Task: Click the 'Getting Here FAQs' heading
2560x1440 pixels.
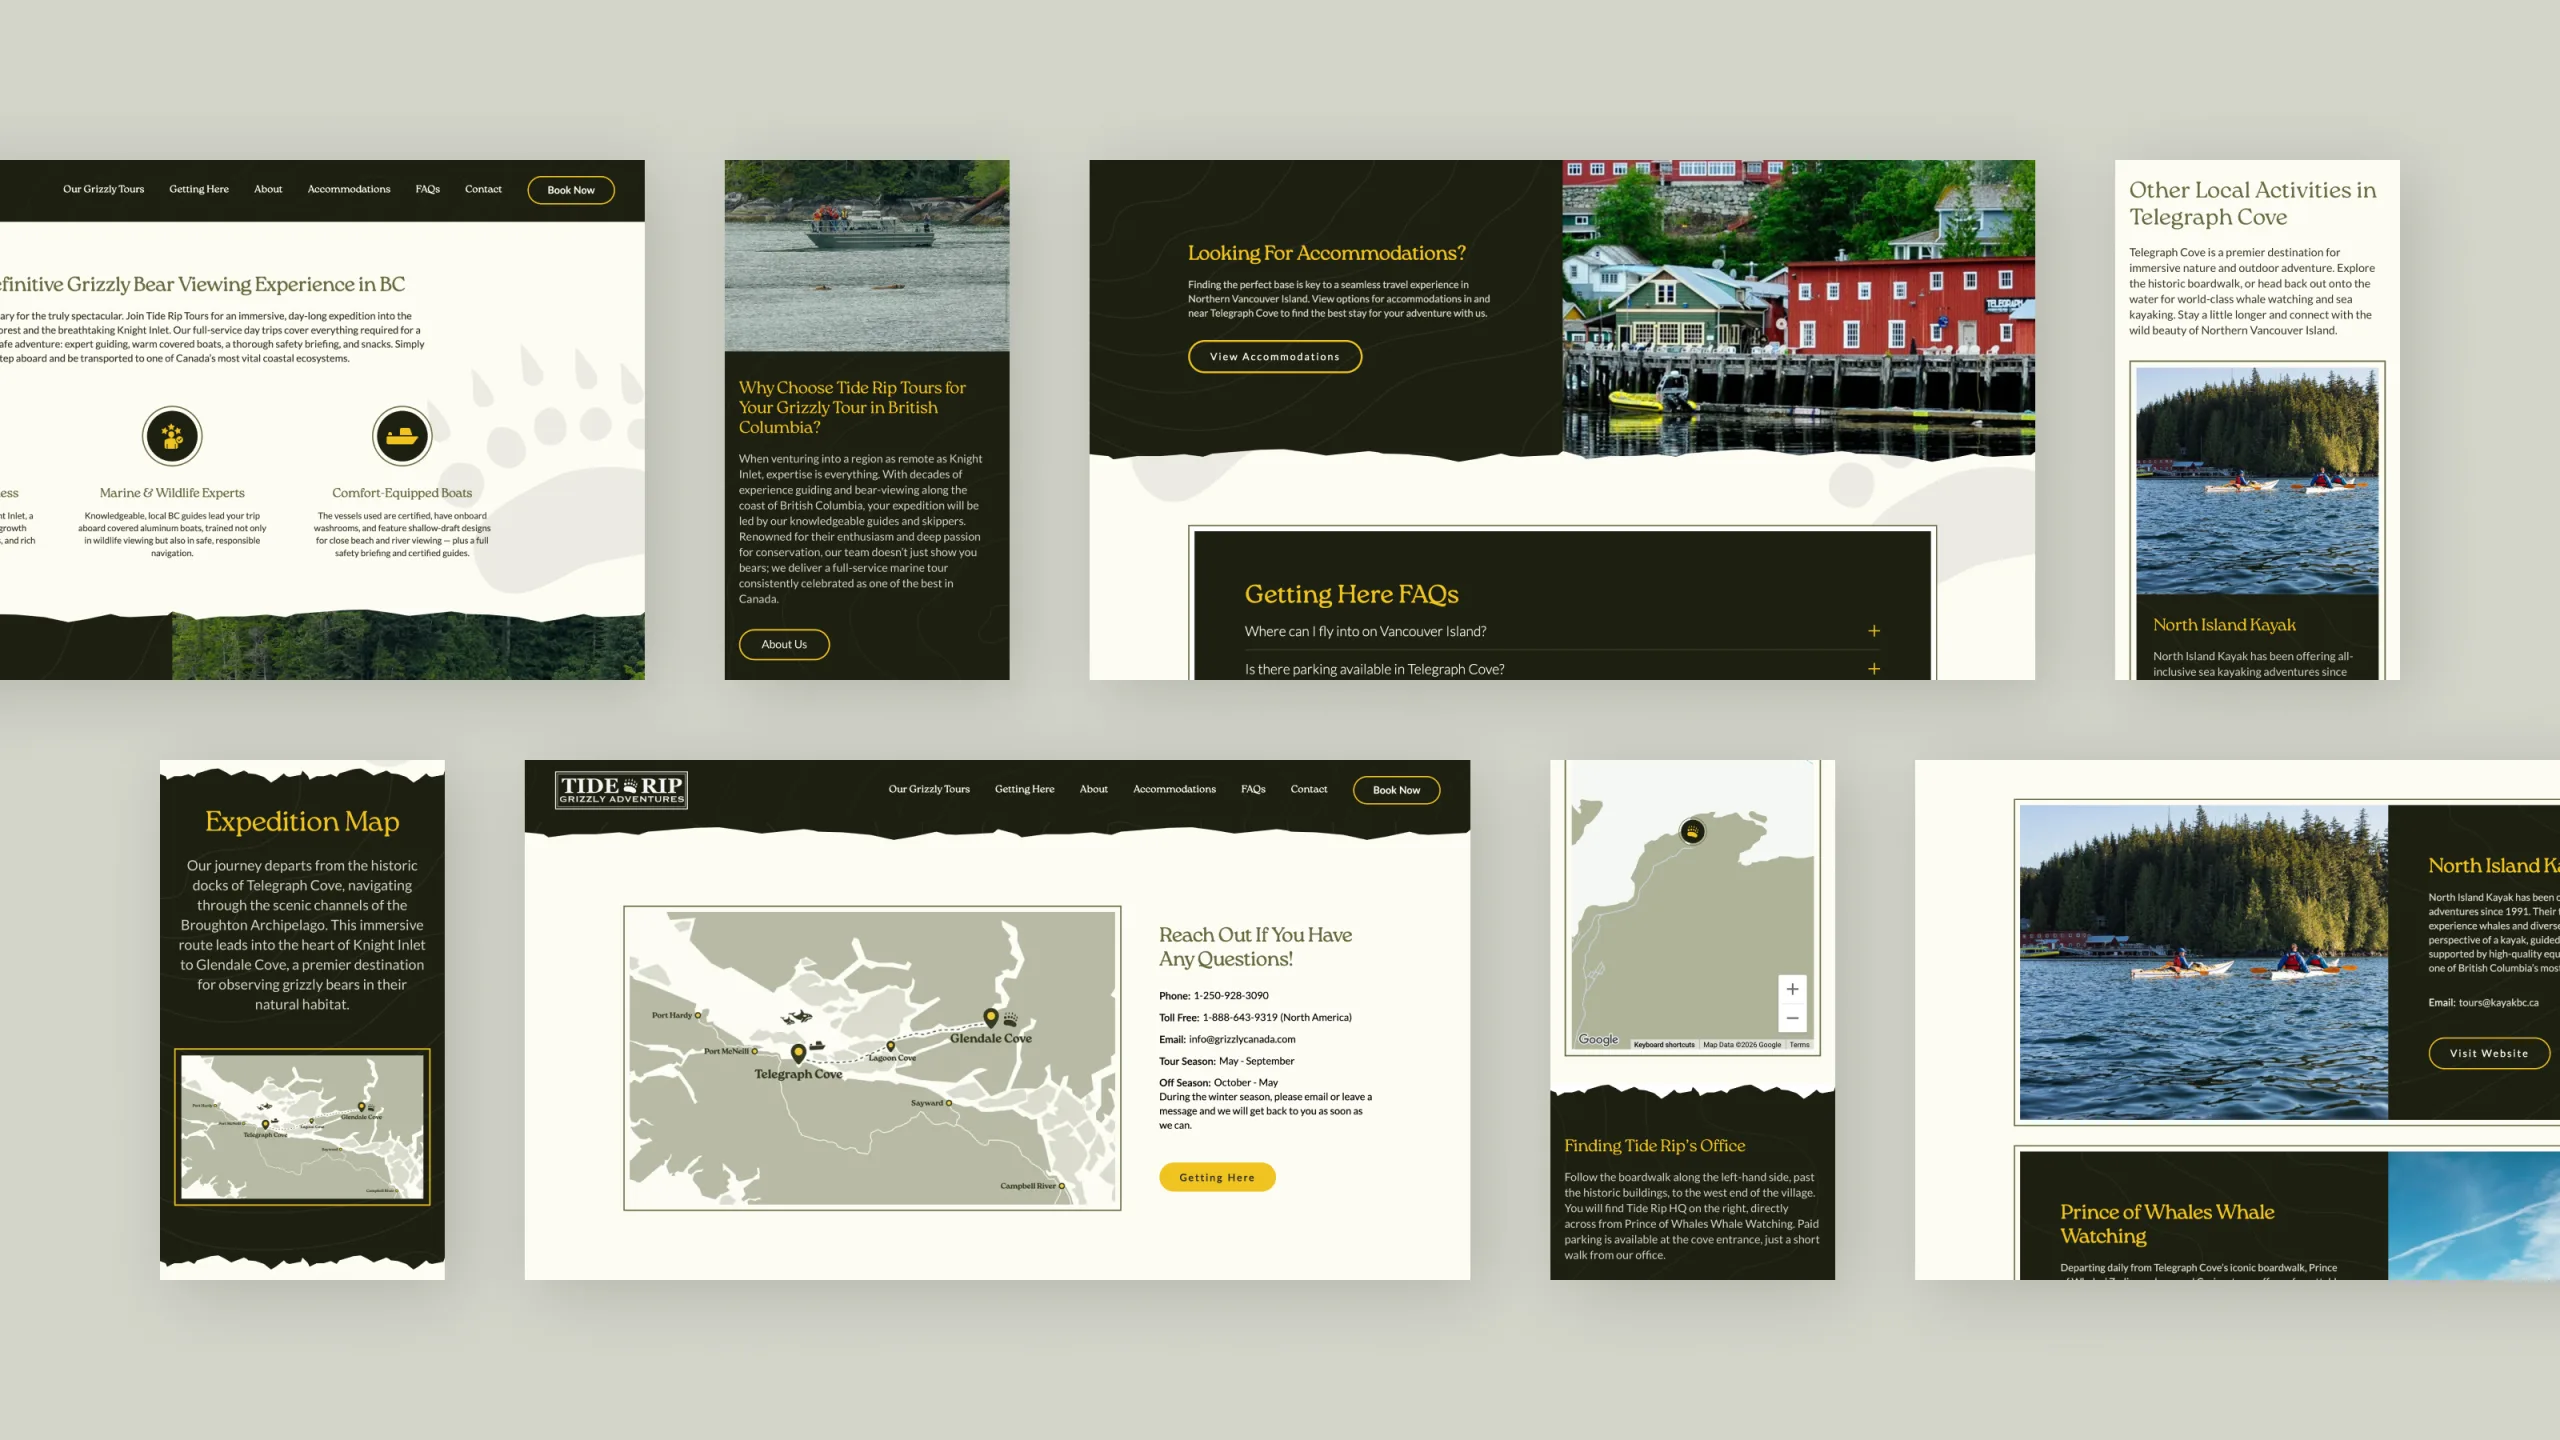Action: [x=1351, y=594]
